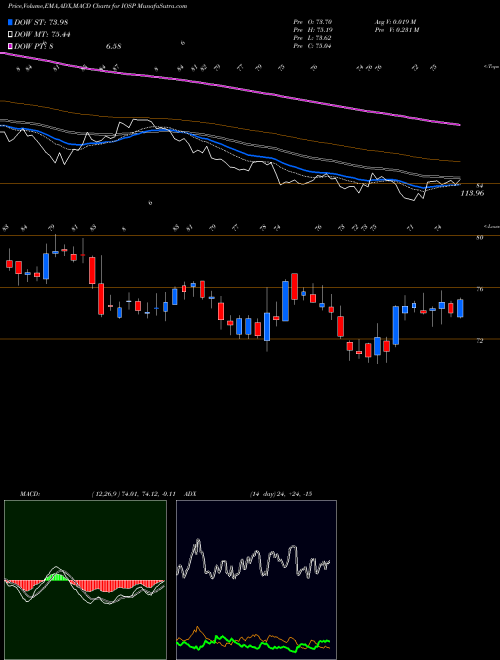Click the green-background MACD histogram chart
Screen dimensions: 500x660
point(85,580)
